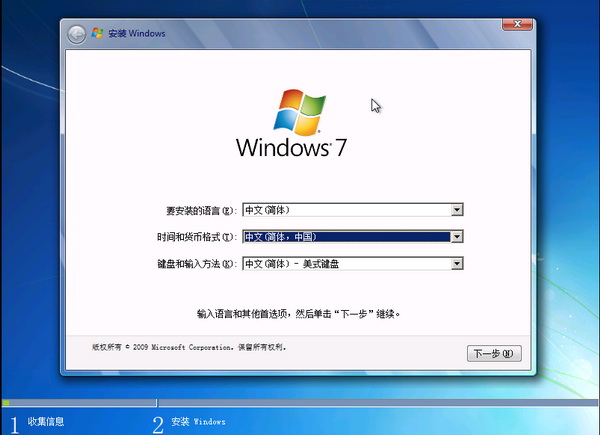Click the 要安装的语言(E) label
Screen dimensions: 600x435
coord(201,210)
